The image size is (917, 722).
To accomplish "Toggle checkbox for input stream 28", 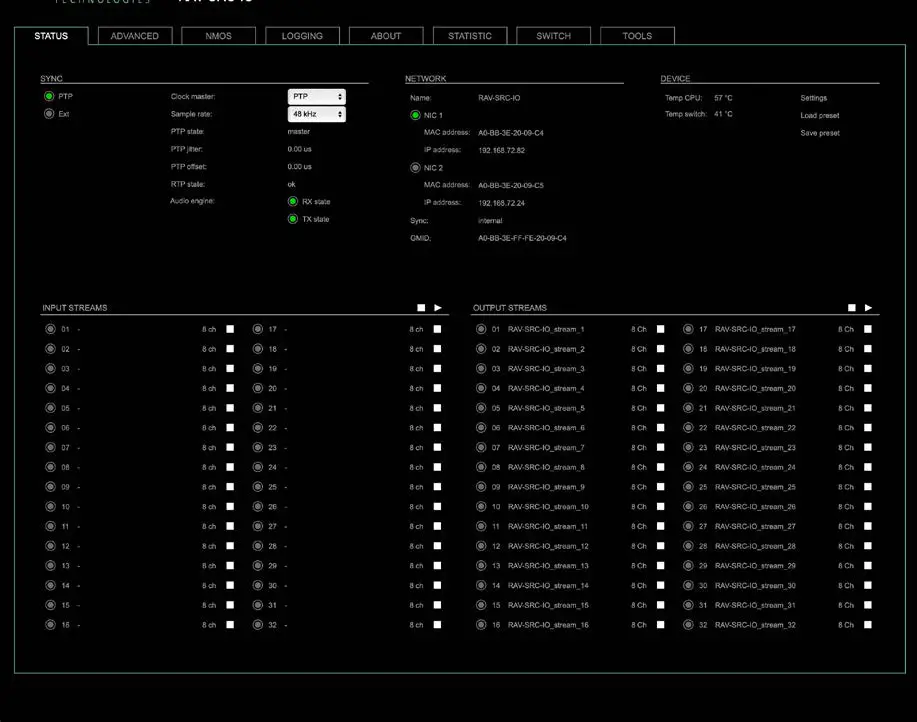I will pos(437,545).
